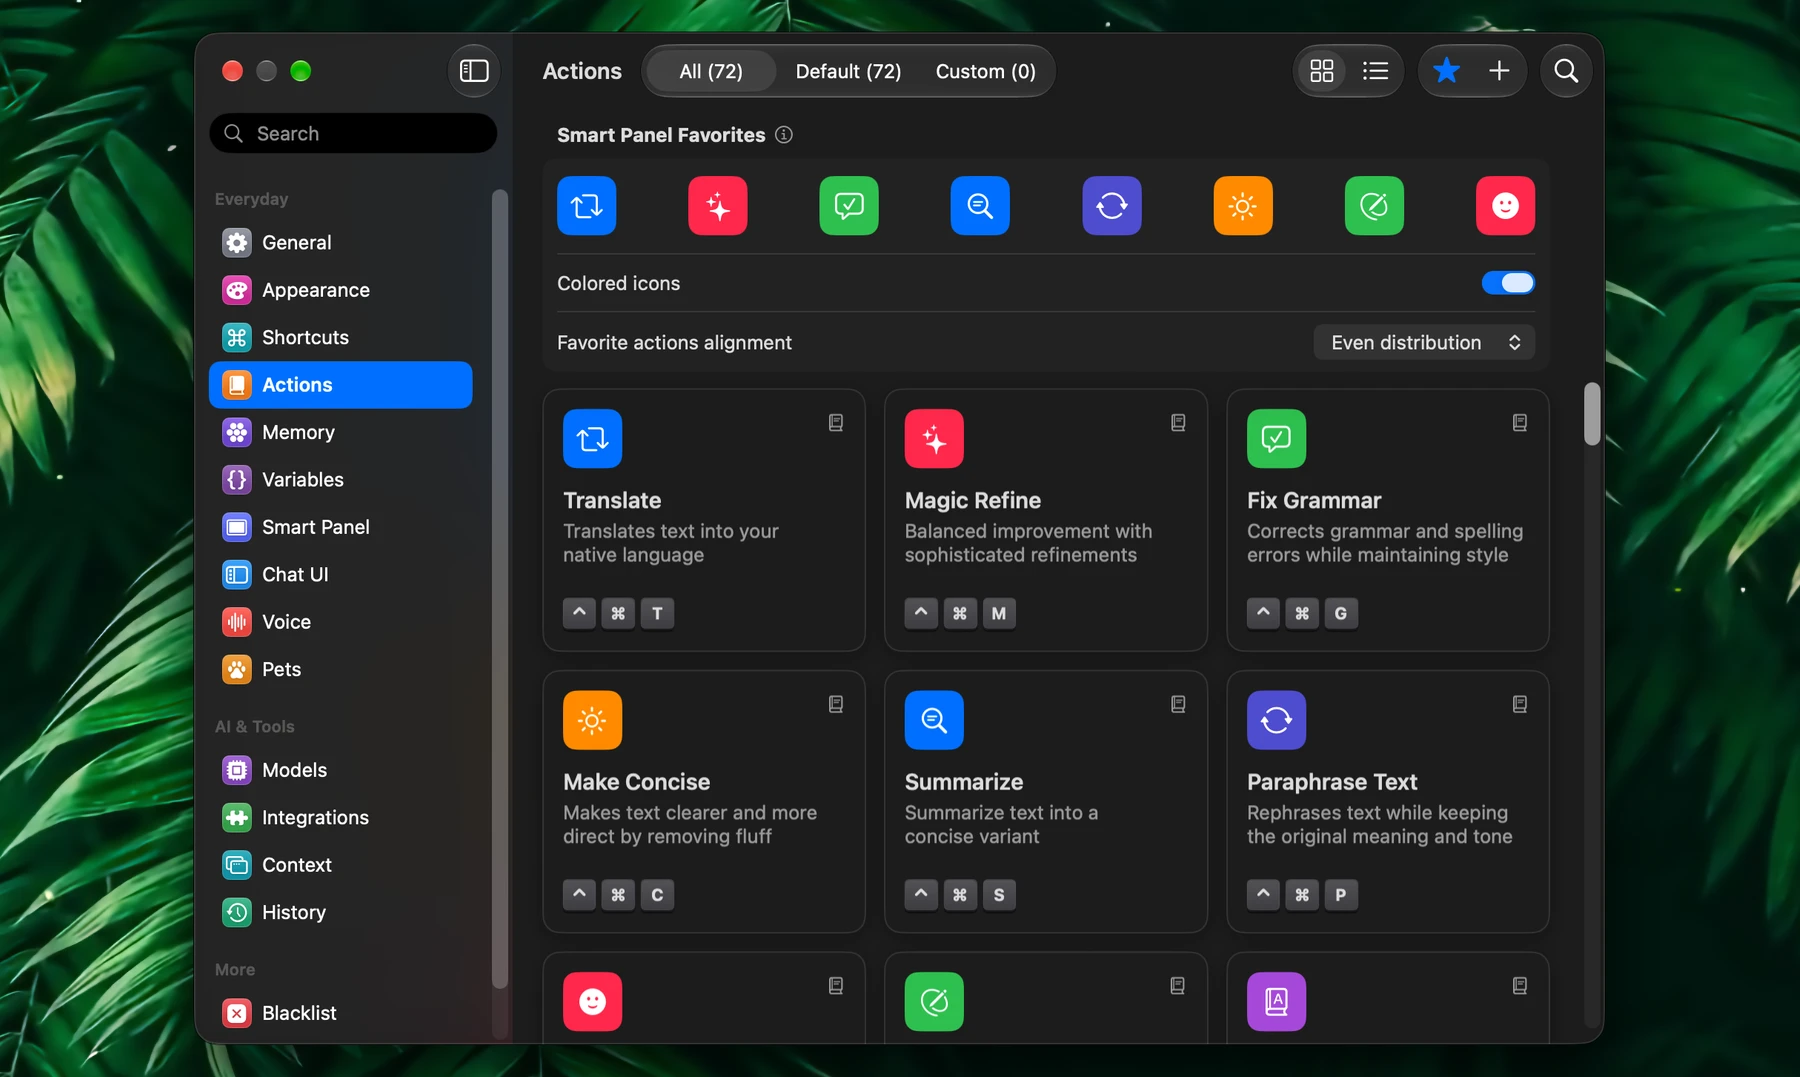Open Favorite actions alignment dropdown
1800x1077 pixels.
click(x=1424, y=343)
